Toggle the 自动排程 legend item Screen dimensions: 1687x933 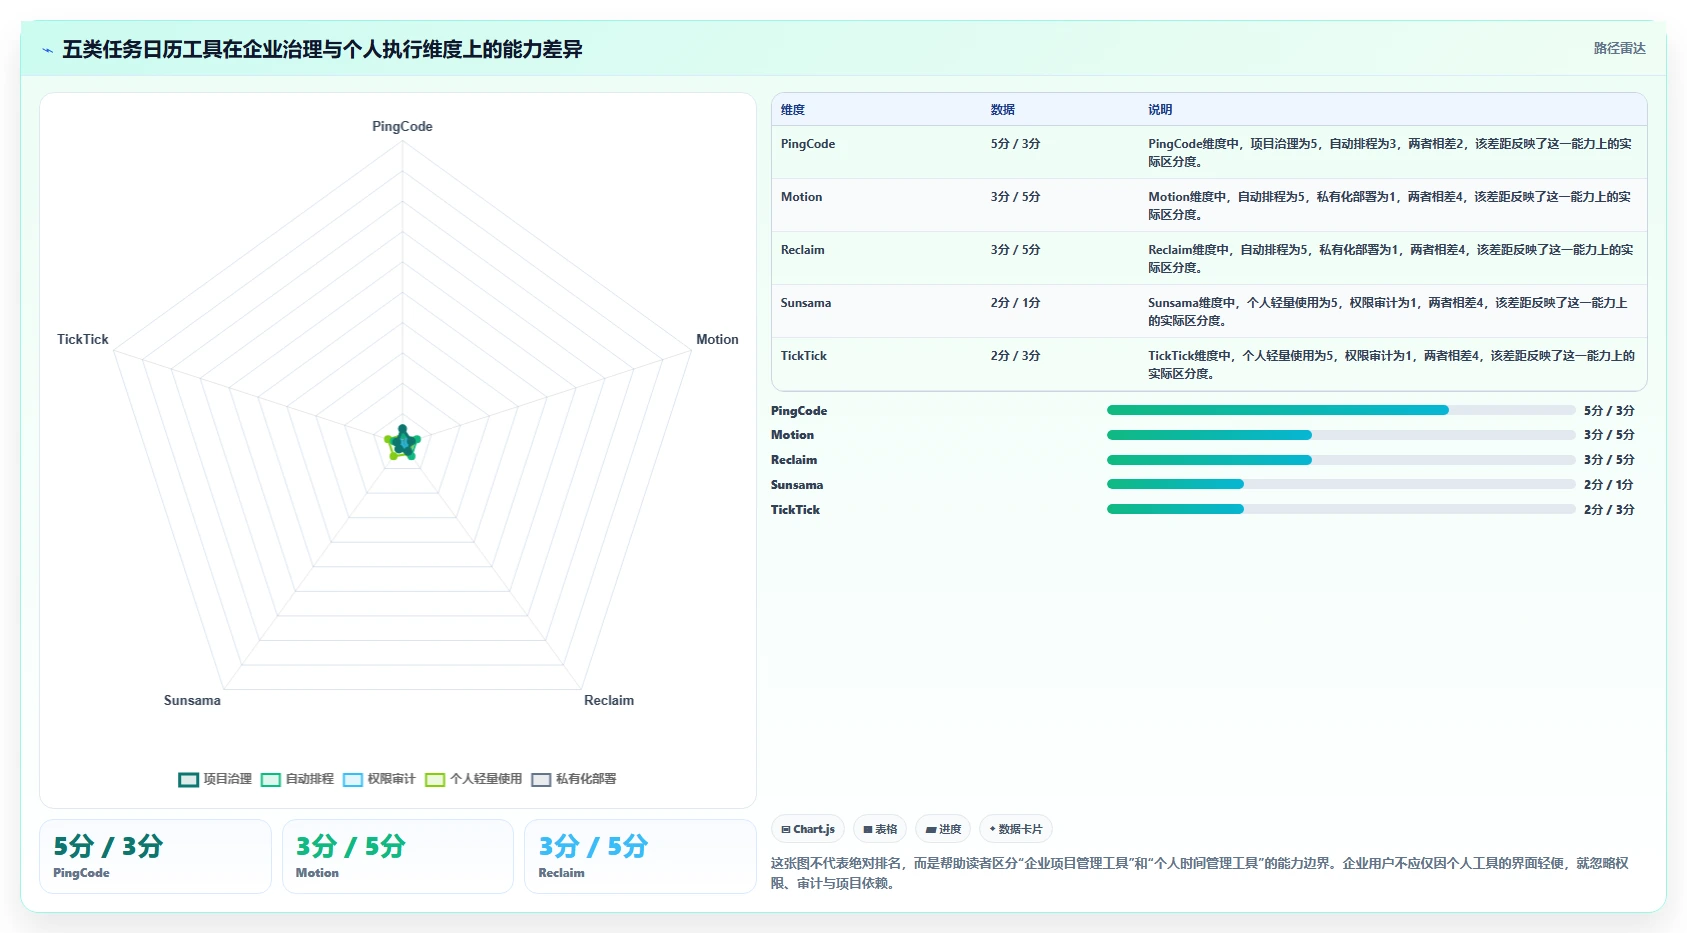click(x=297, y=779)
